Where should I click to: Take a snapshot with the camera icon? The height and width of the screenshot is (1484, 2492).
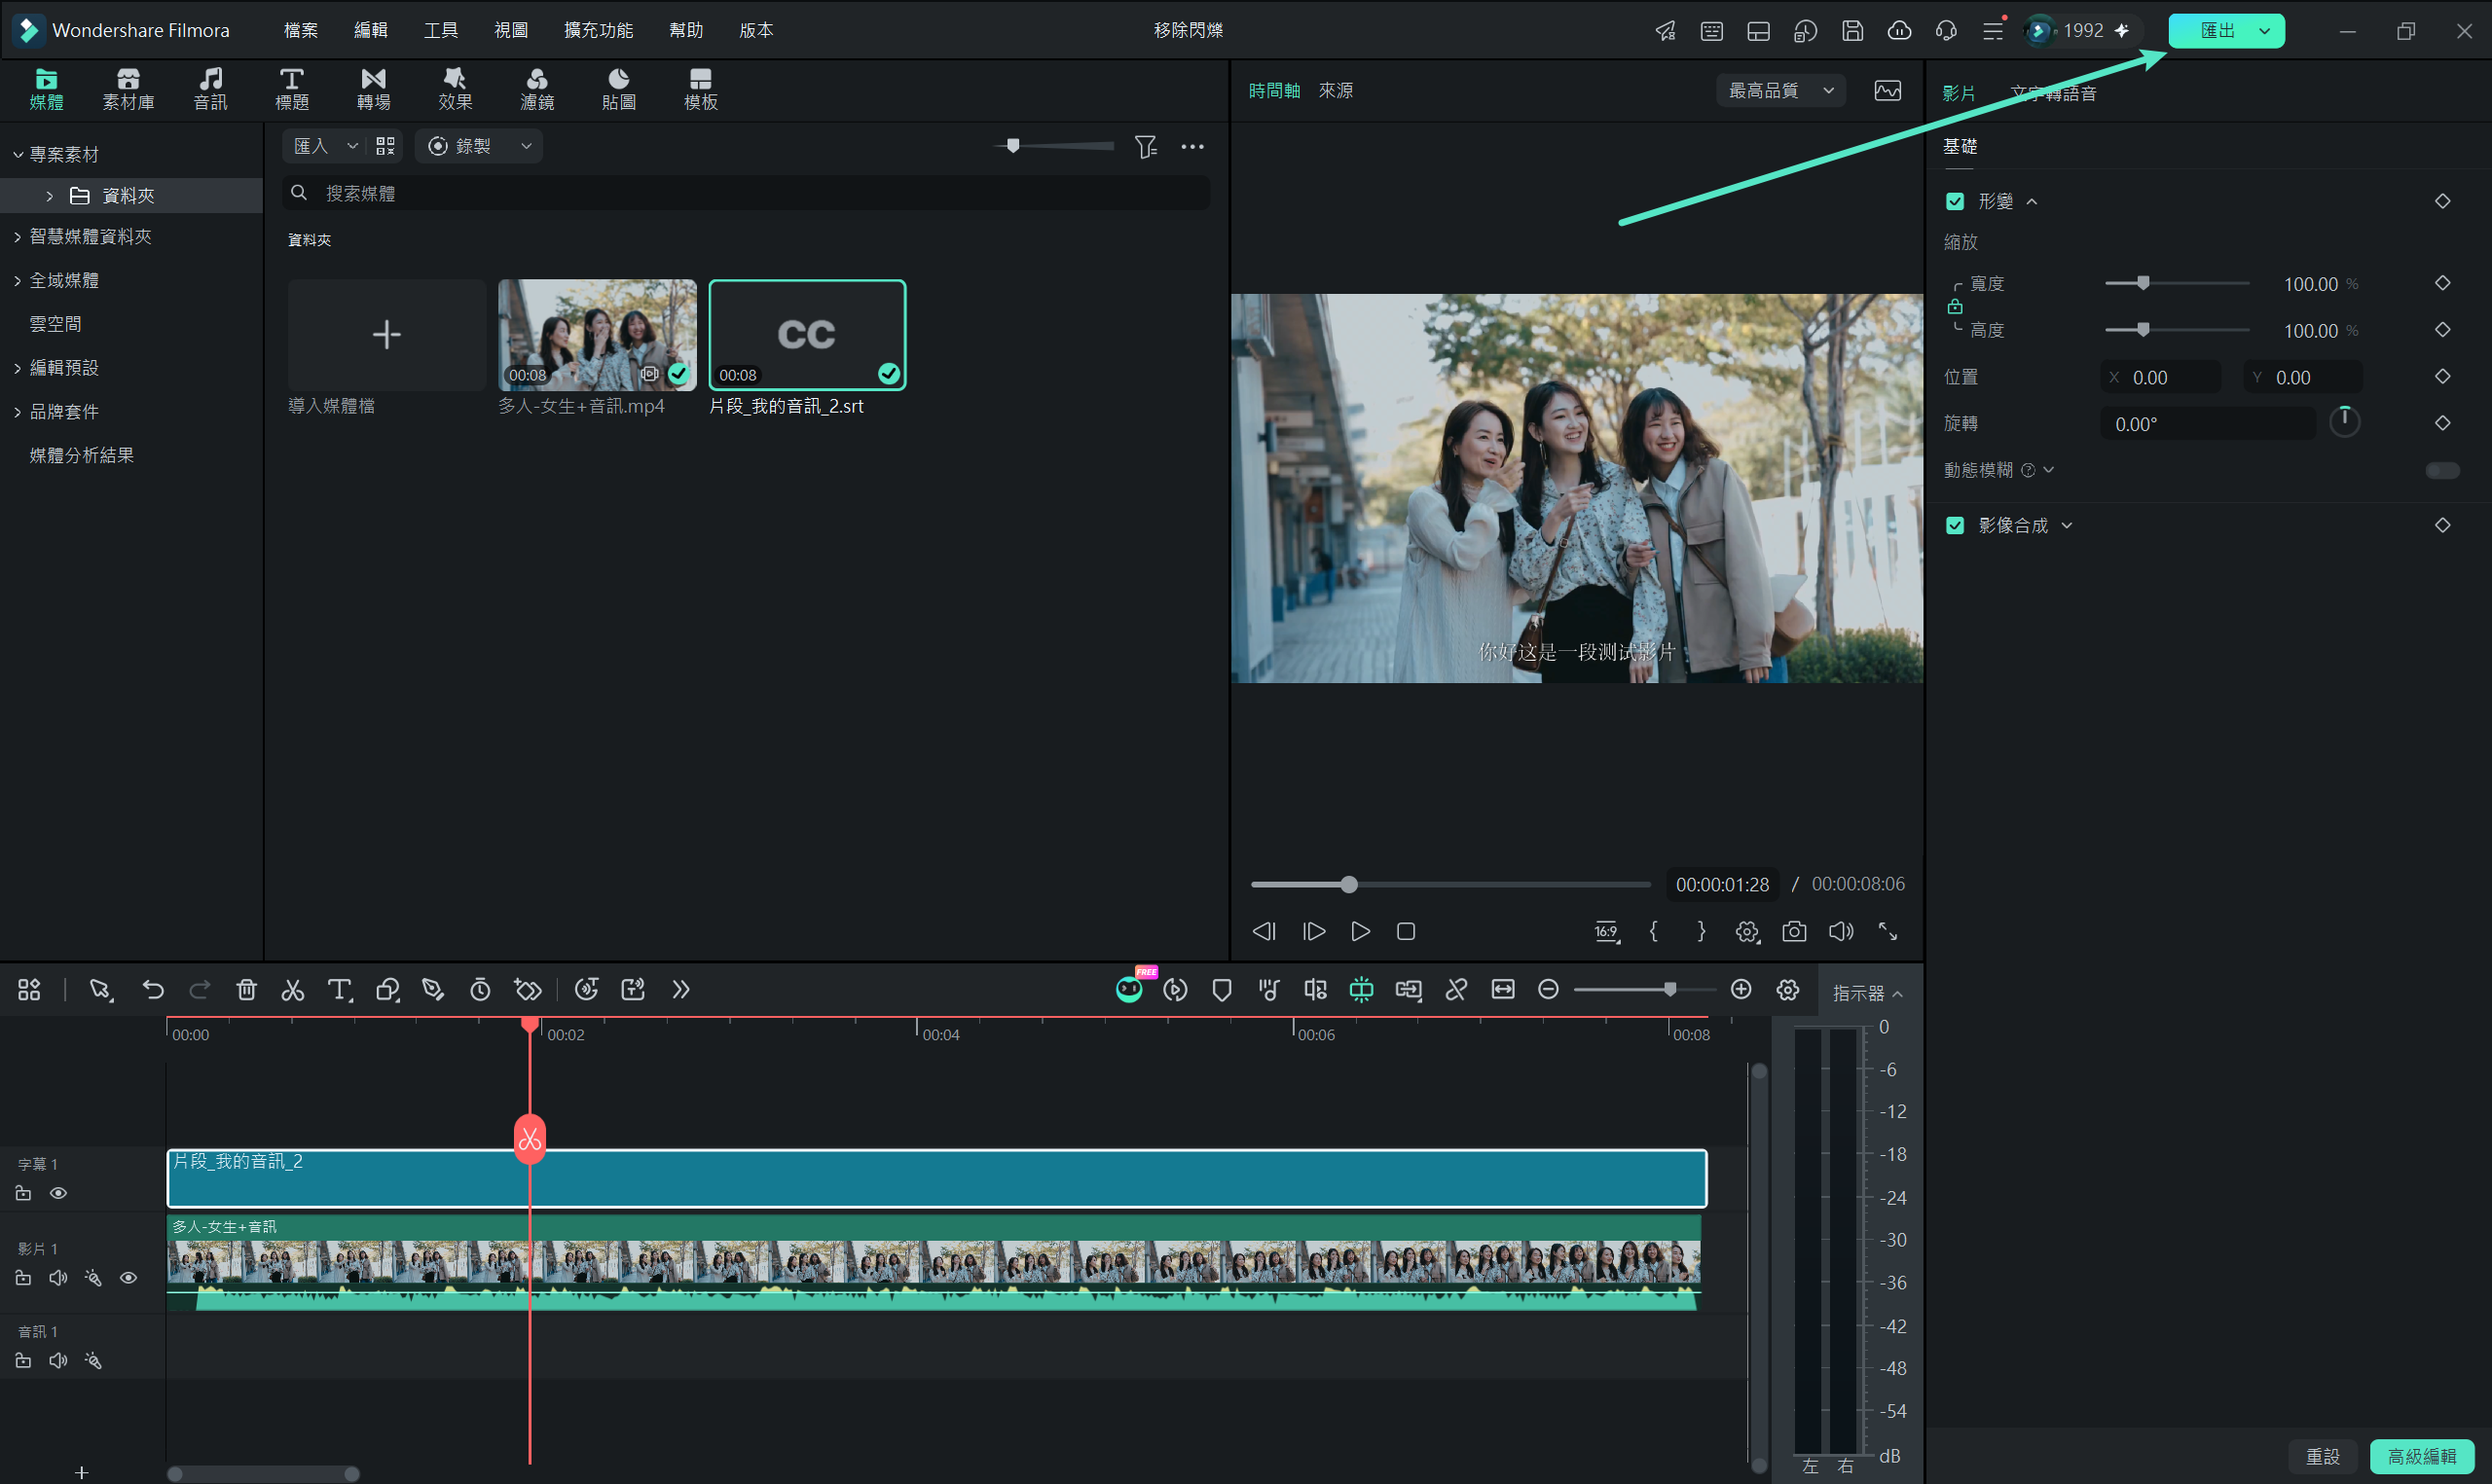point(1794,931)
